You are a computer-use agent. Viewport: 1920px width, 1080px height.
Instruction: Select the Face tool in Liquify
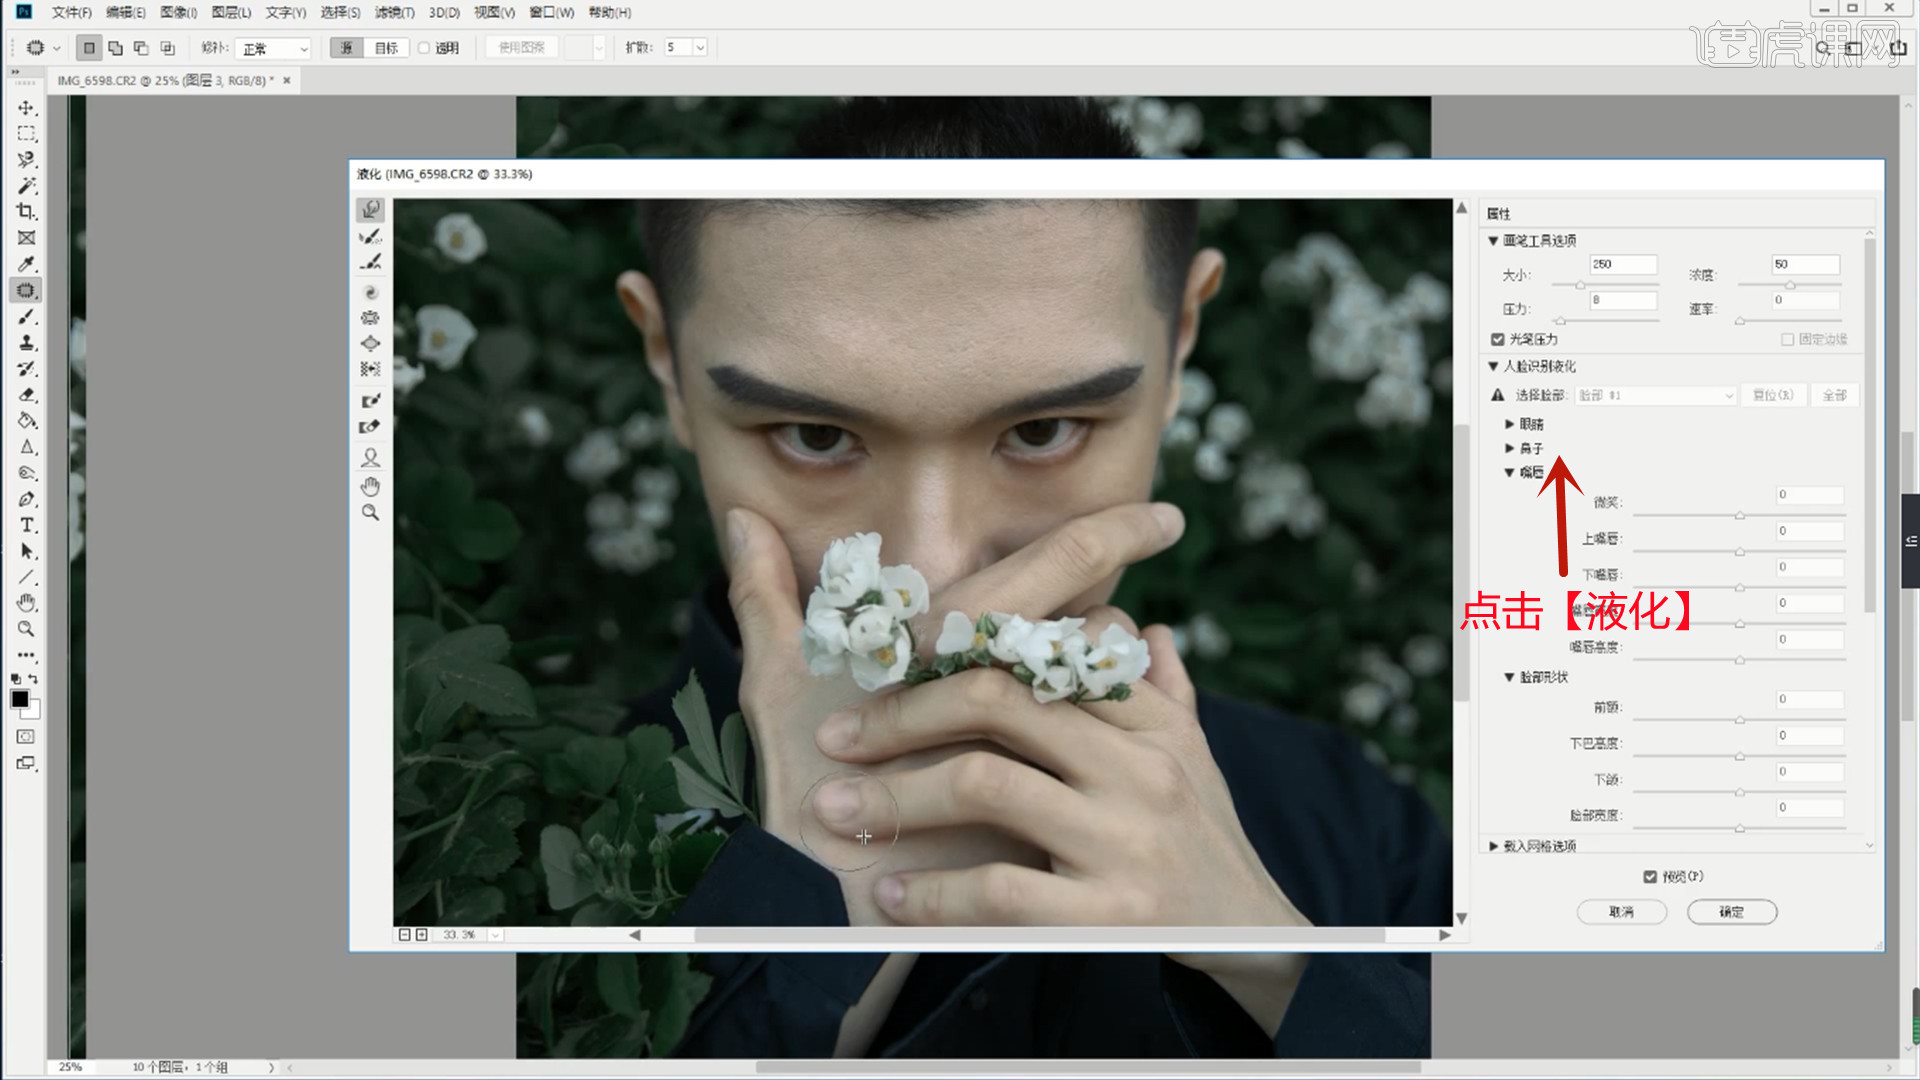370,458
